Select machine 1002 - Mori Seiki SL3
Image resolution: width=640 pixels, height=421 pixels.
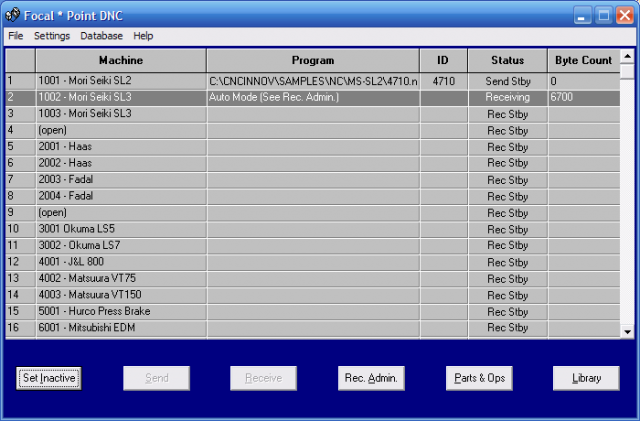[121, 98]
